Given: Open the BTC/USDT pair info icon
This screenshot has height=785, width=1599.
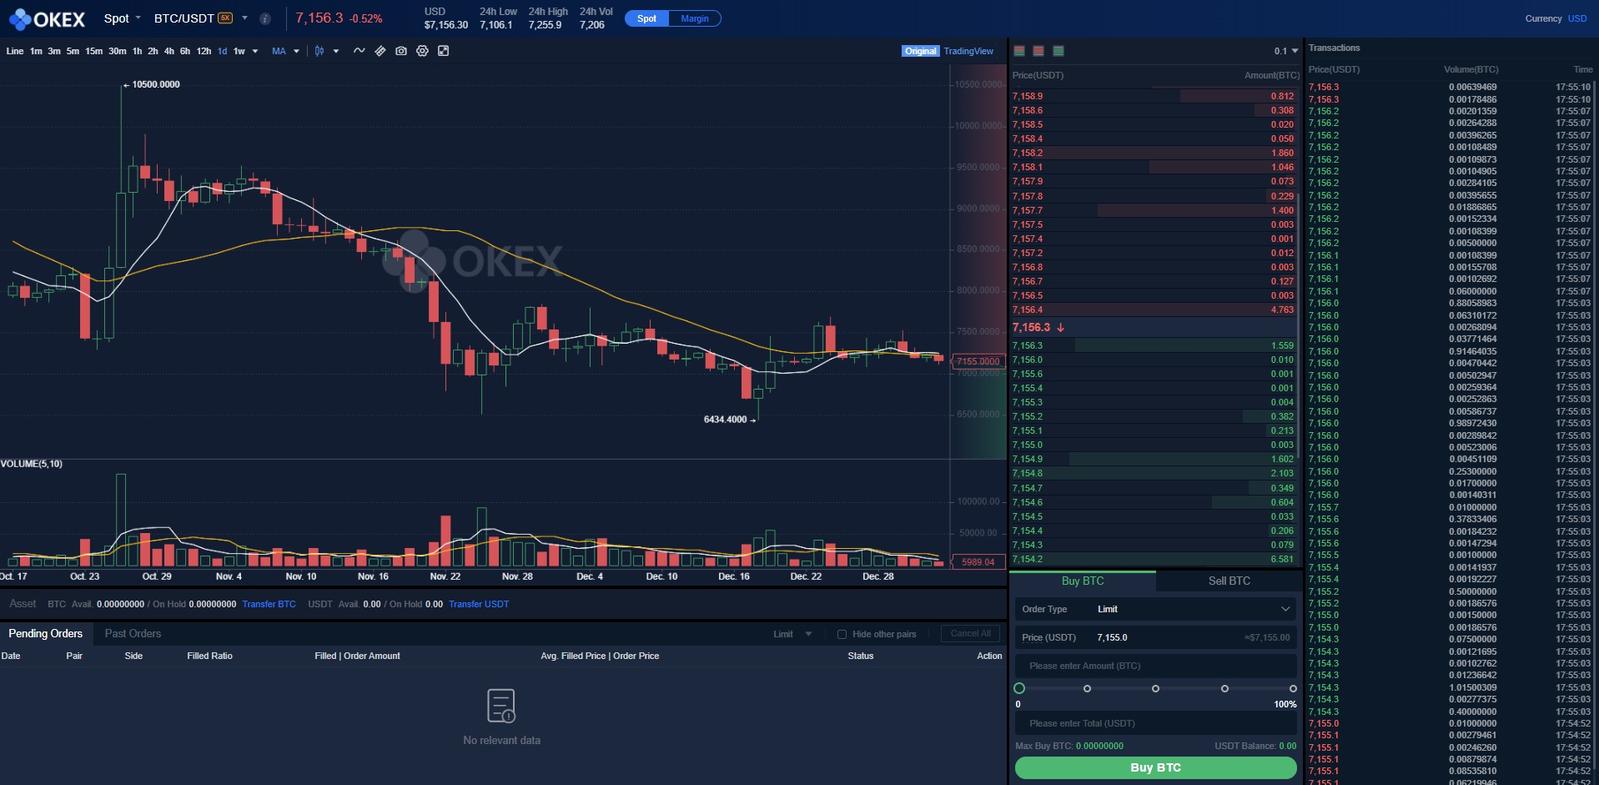Looking at the screenshot, I should 265,19.
